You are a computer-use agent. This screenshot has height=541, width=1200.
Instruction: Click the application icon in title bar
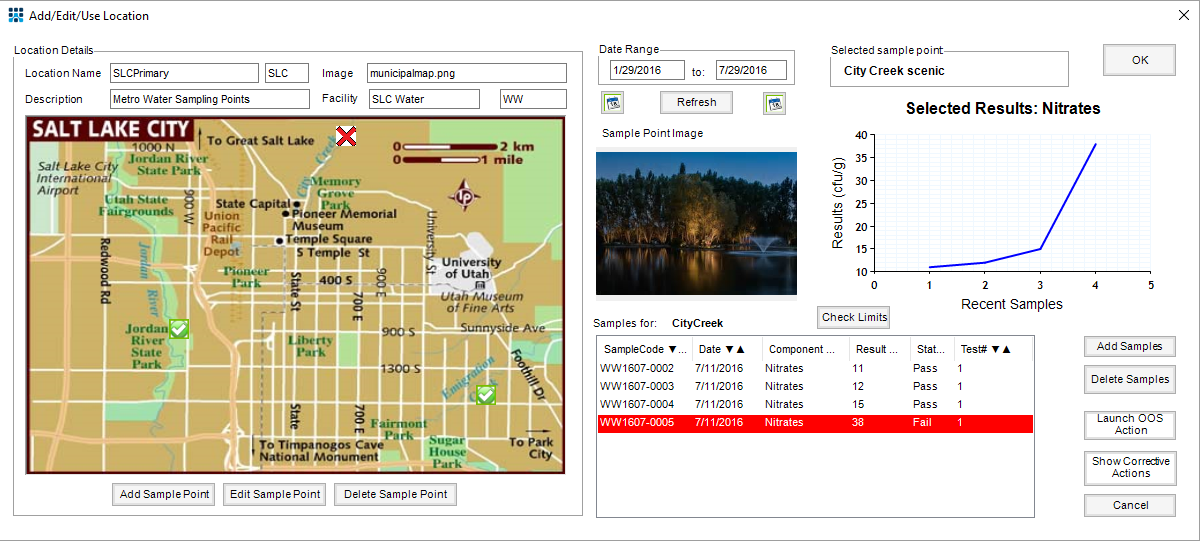(16, 15)
